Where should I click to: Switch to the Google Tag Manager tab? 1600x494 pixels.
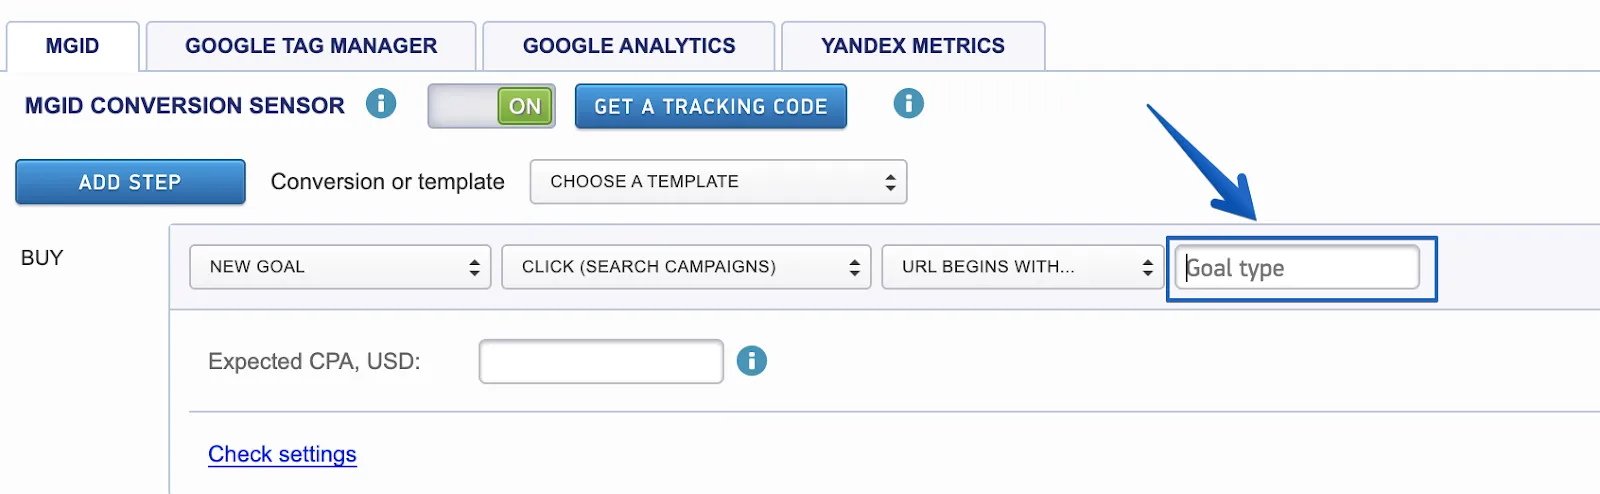tap(311, 46)
